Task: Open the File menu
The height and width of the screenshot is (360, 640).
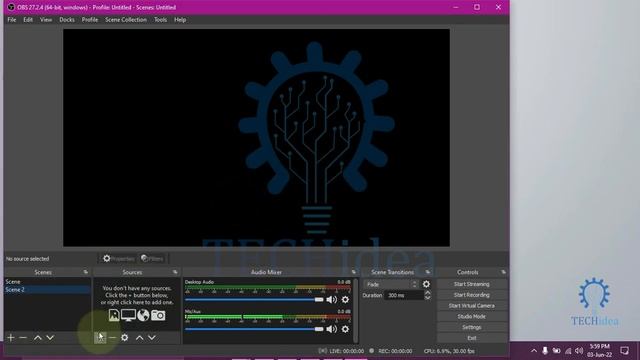Action: click(x=12, y=20)
